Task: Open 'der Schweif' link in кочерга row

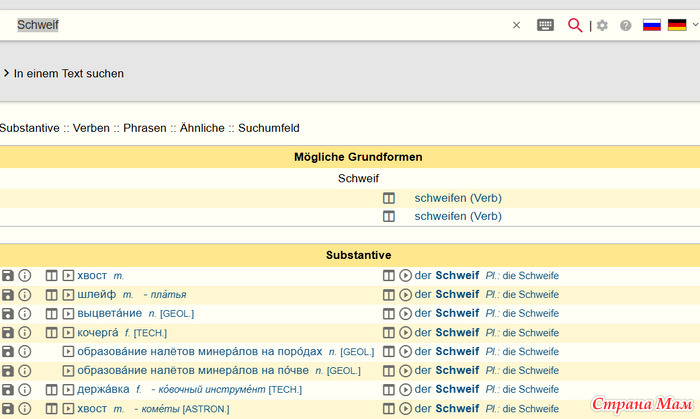Action: pyautogui.click(x=446, y=332)
